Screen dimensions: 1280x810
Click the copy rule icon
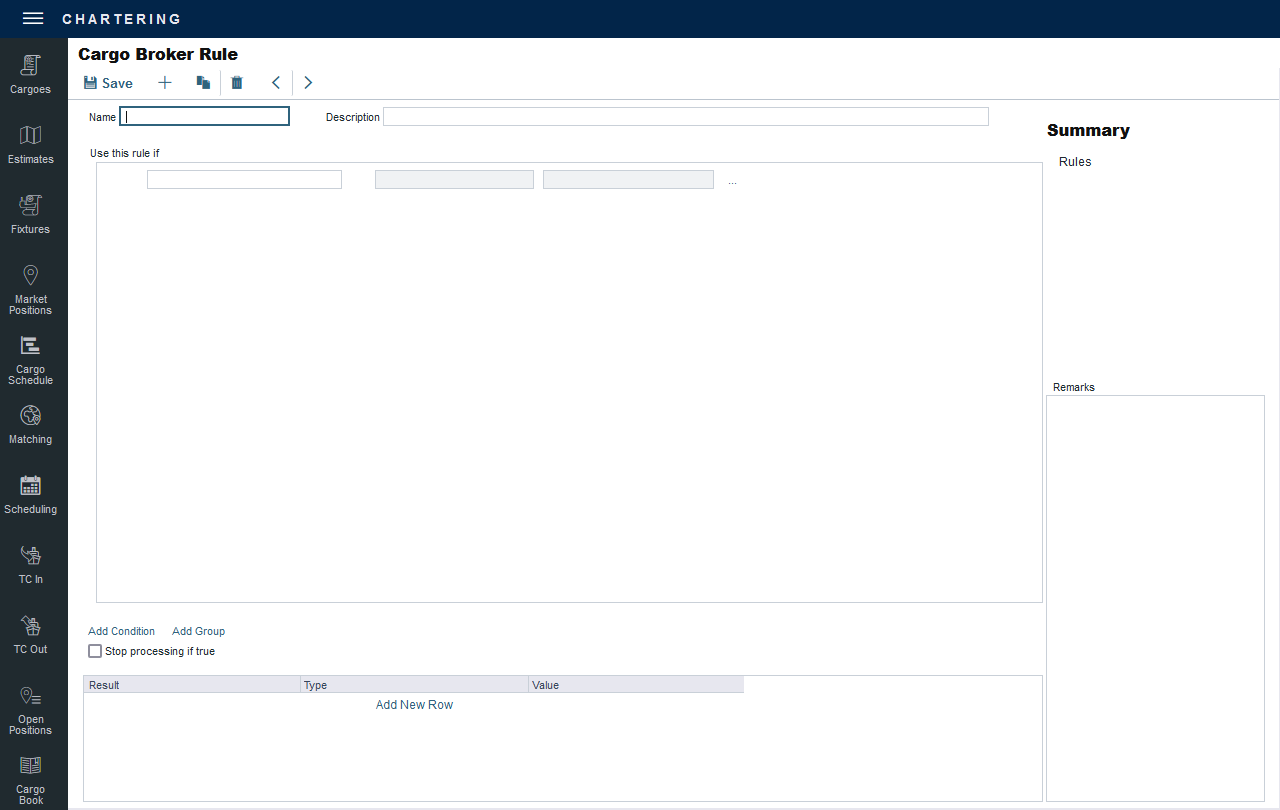click(x=203, y=83)
